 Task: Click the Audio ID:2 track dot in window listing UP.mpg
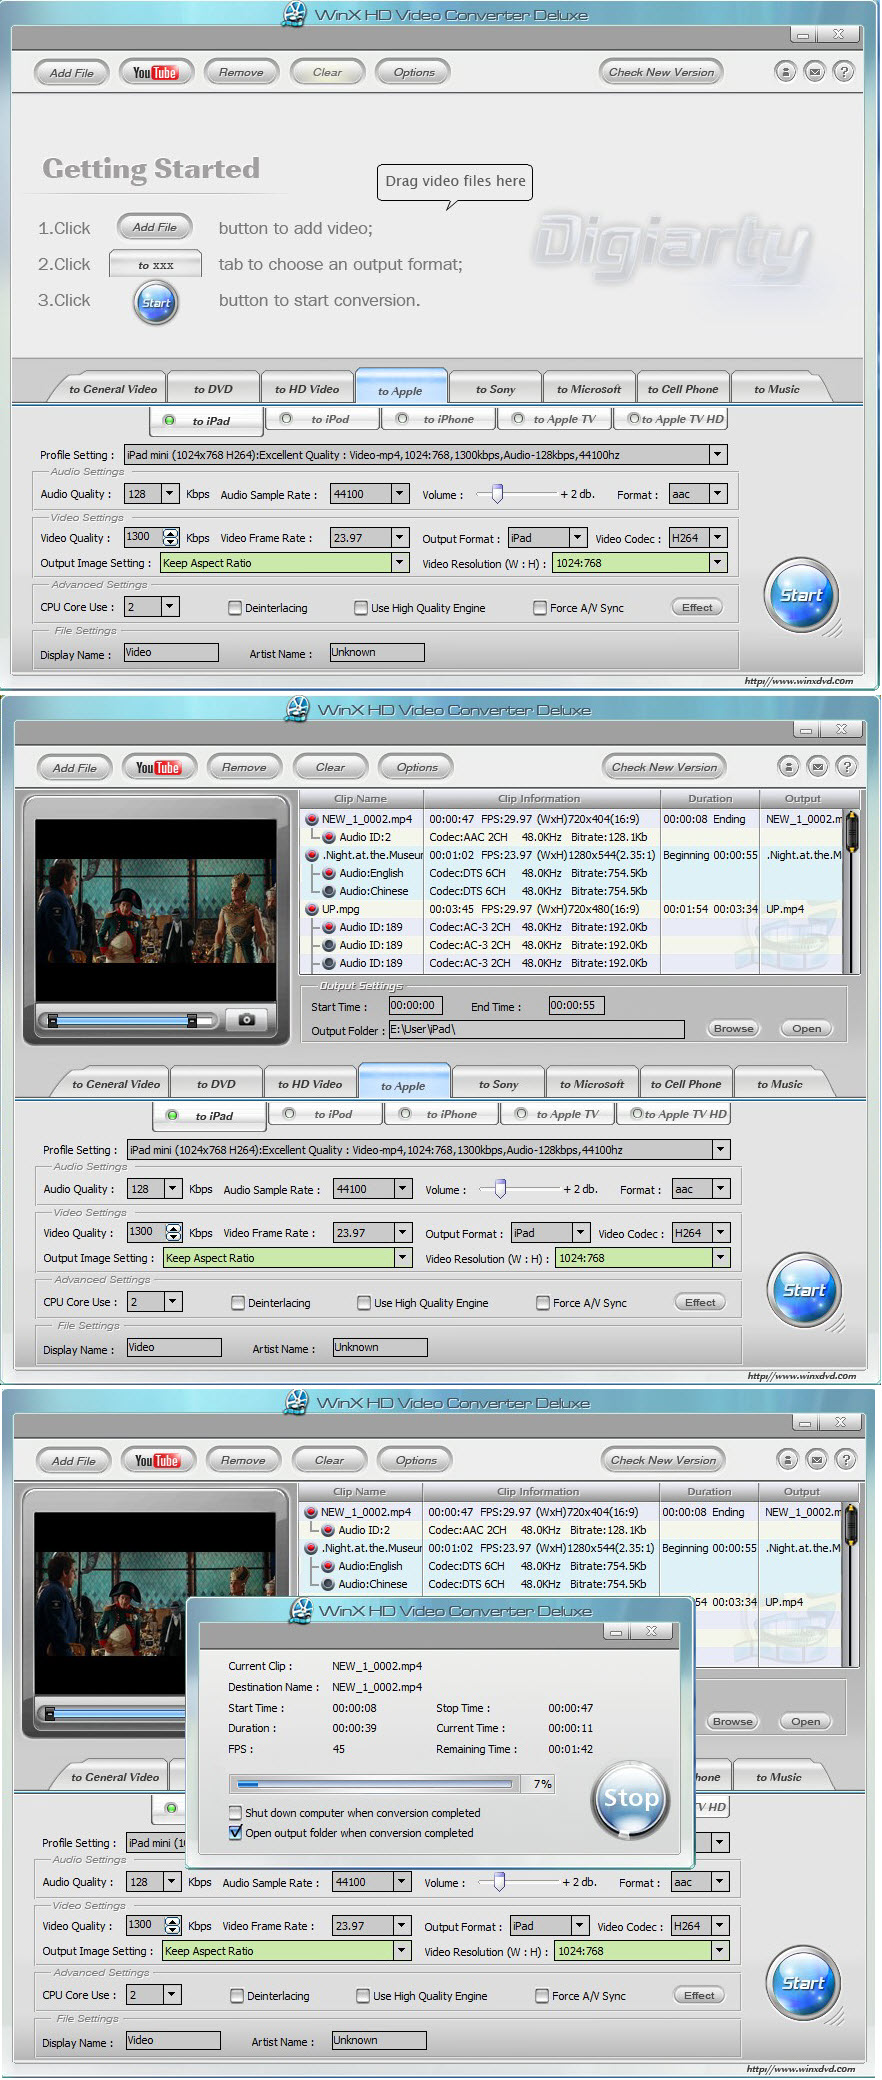(328, 837)
